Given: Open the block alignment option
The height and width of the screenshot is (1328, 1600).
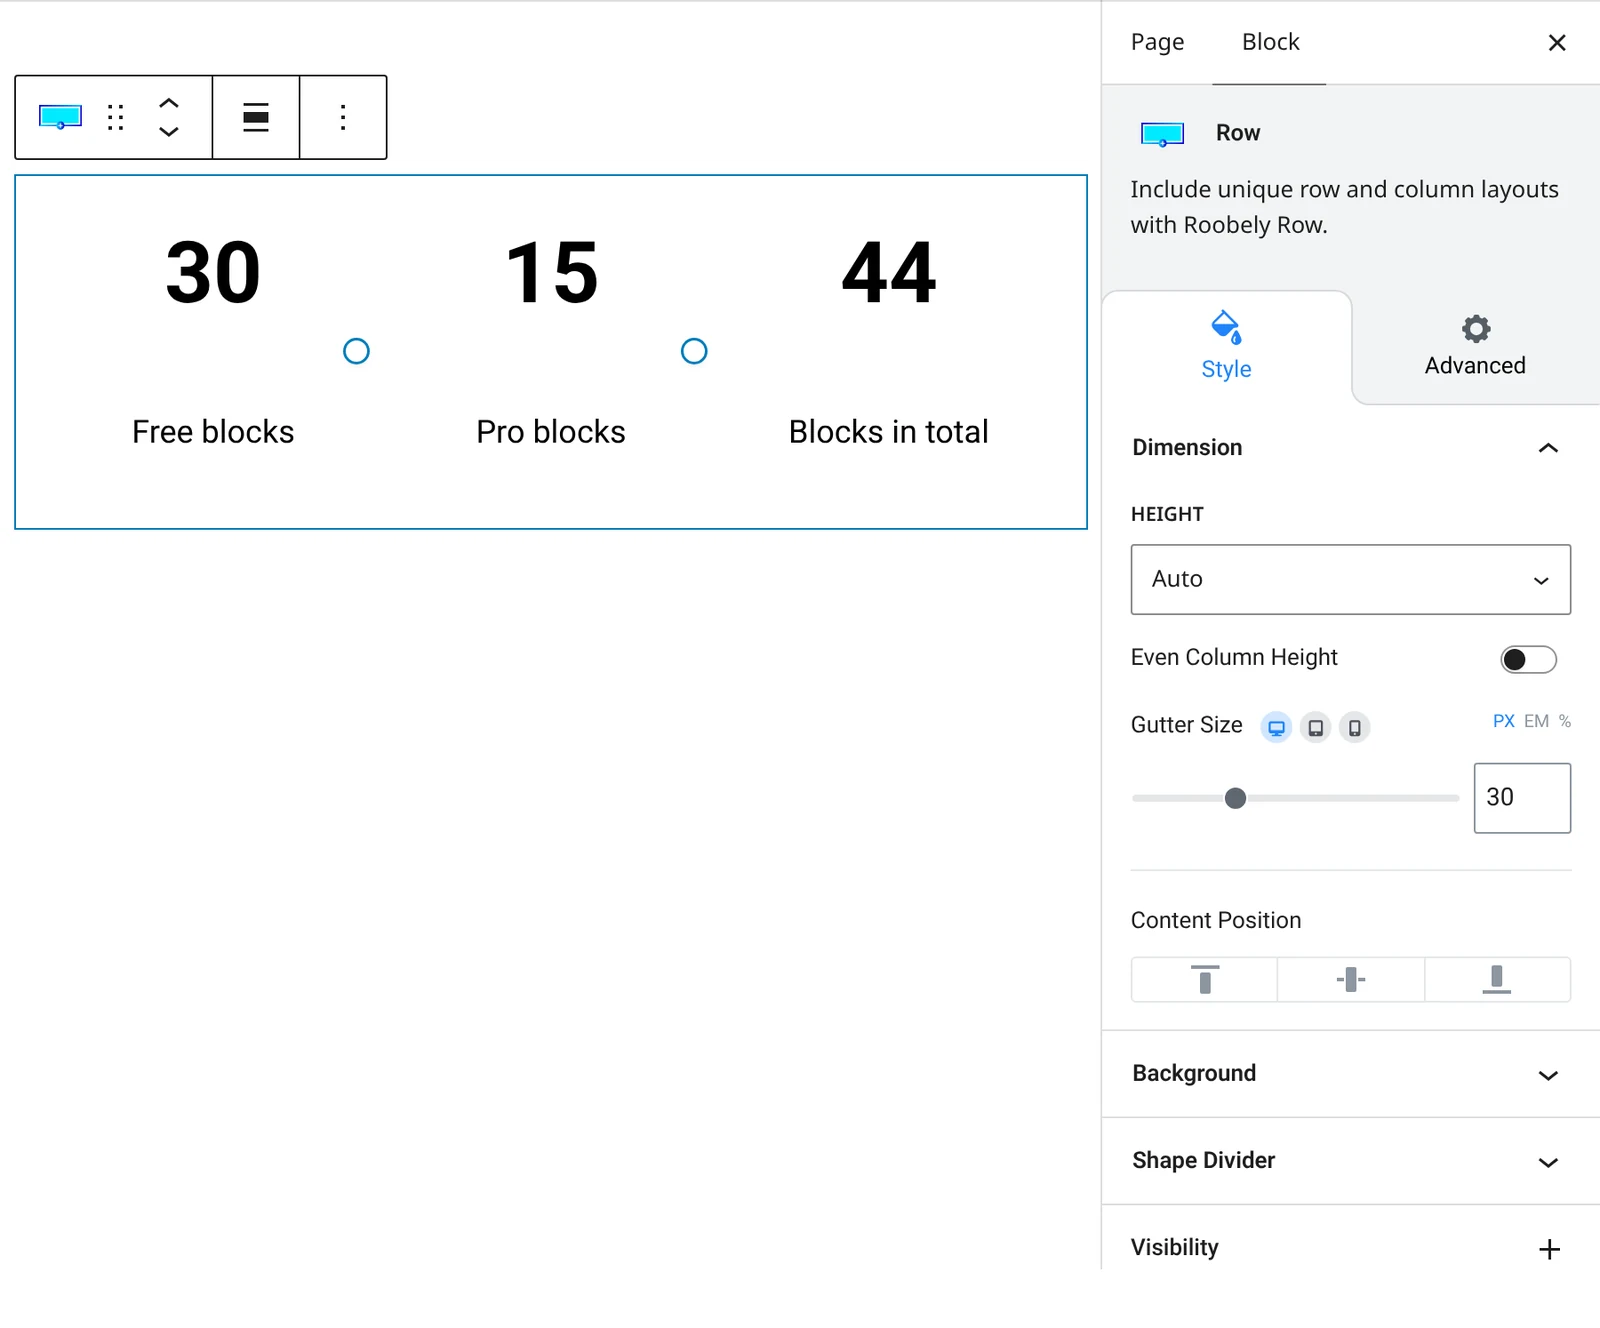Looking at the screenshot, I should (x=256, y=117).
